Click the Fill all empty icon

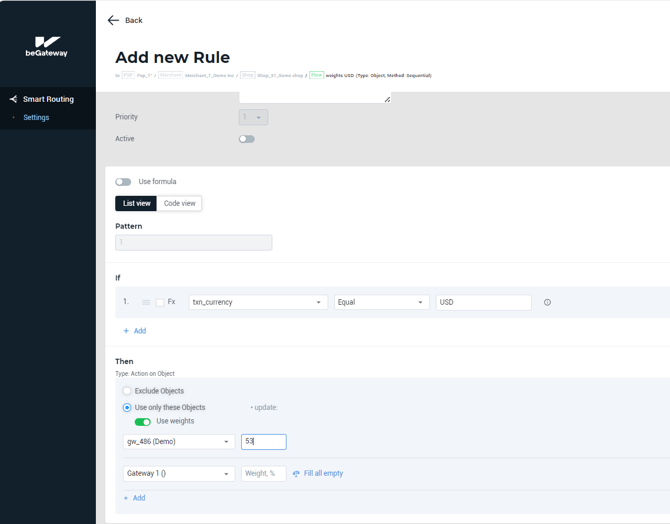(x=296, y=474)
